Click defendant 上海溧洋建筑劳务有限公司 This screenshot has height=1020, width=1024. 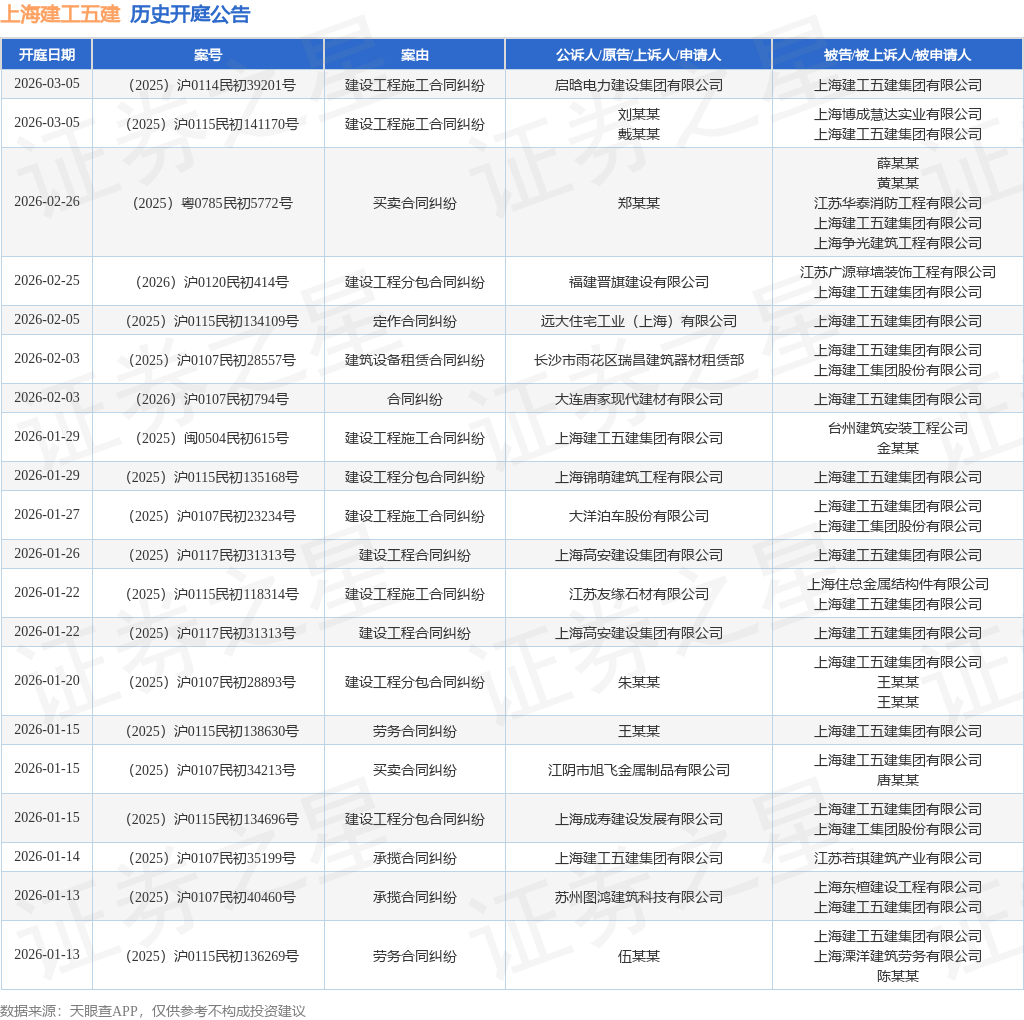pos(897,957)
